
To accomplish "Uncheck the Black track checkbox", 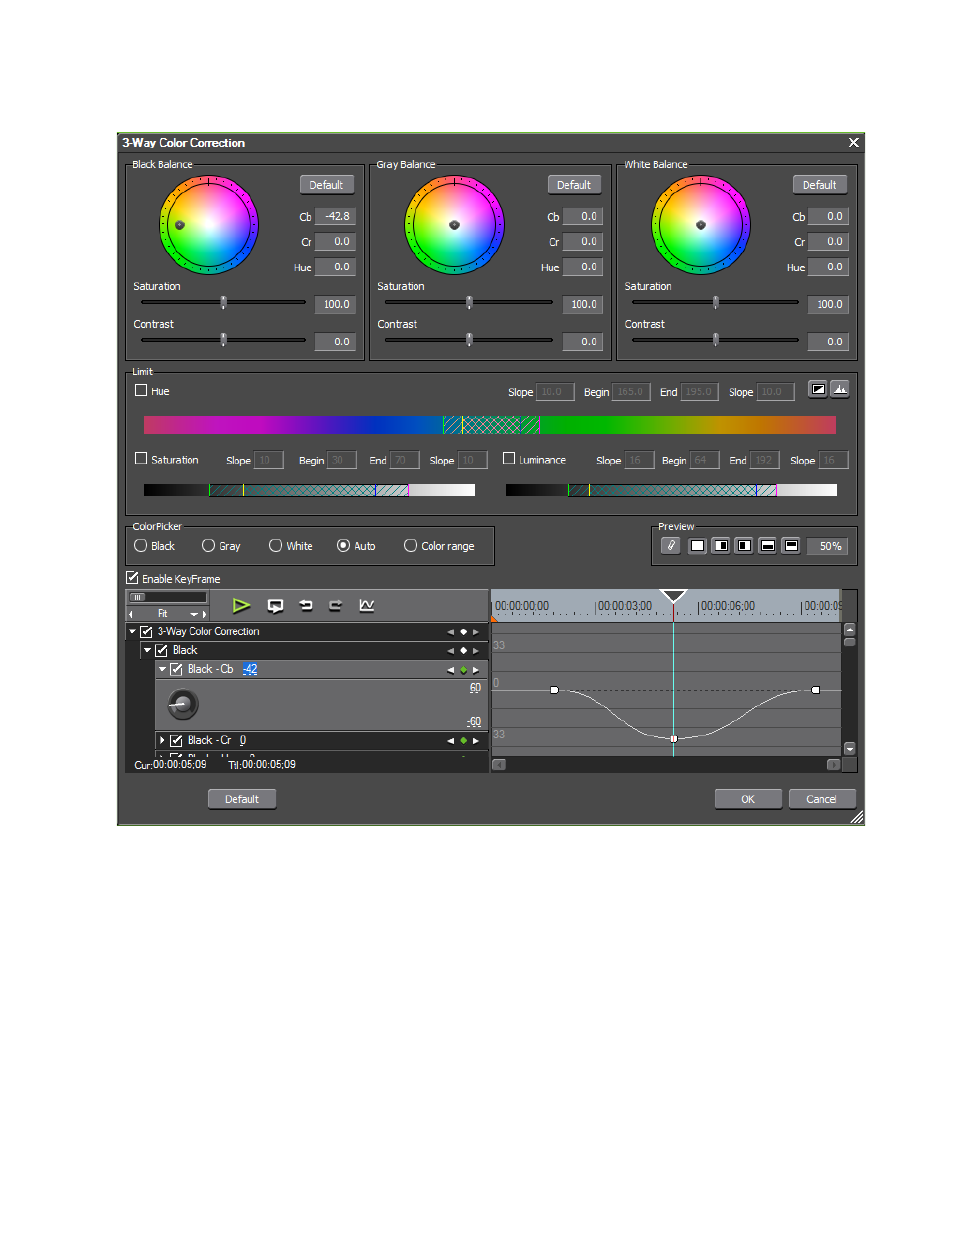I will point(161,651).
